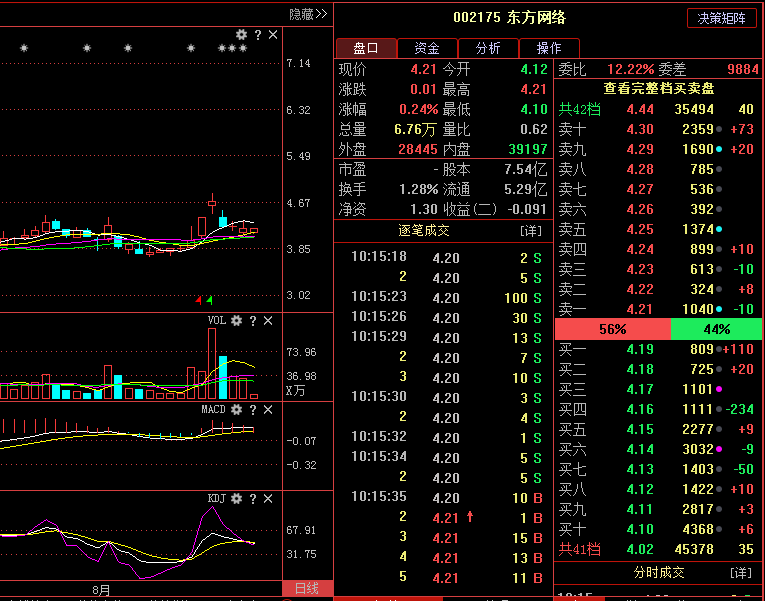Screen dimensions: 765x601
Task: Click the magenta dot on 买三 row
Action: pos(719,389)
